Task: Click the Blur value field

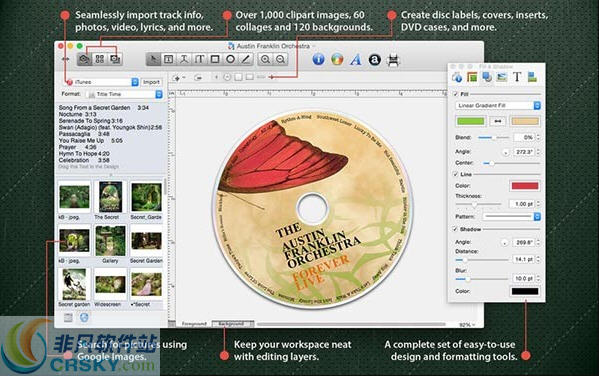Action: 523,279
